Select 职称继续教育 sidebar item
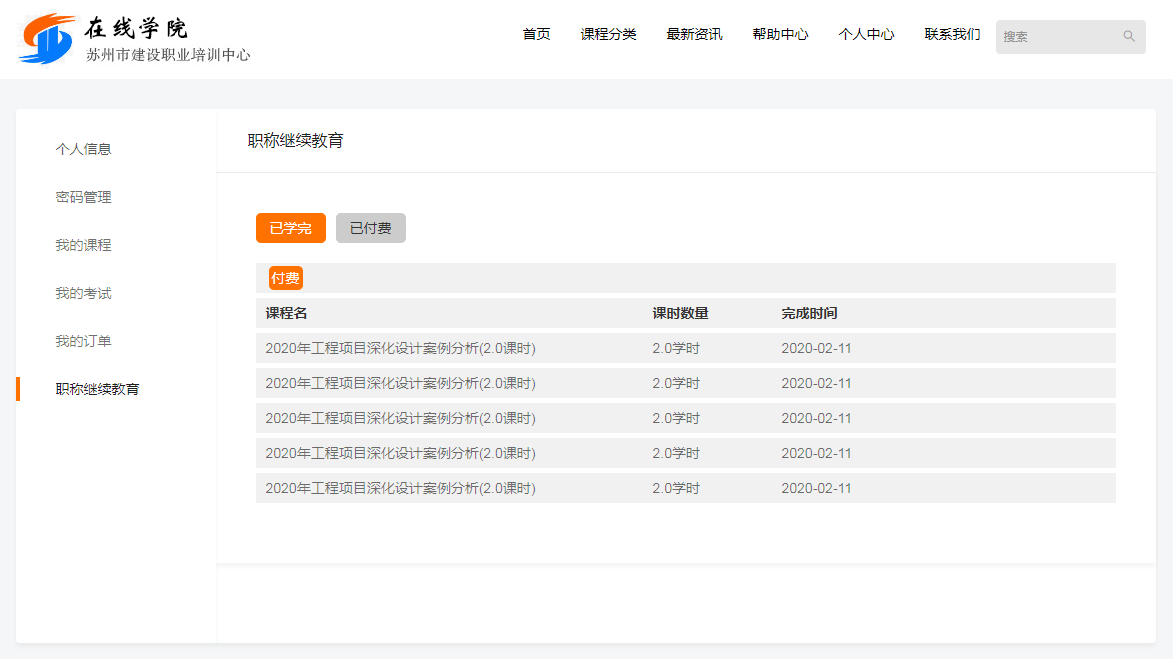The height and width of the screenshot is (659, 1173). pyautogui.click(x=97, y=389)
